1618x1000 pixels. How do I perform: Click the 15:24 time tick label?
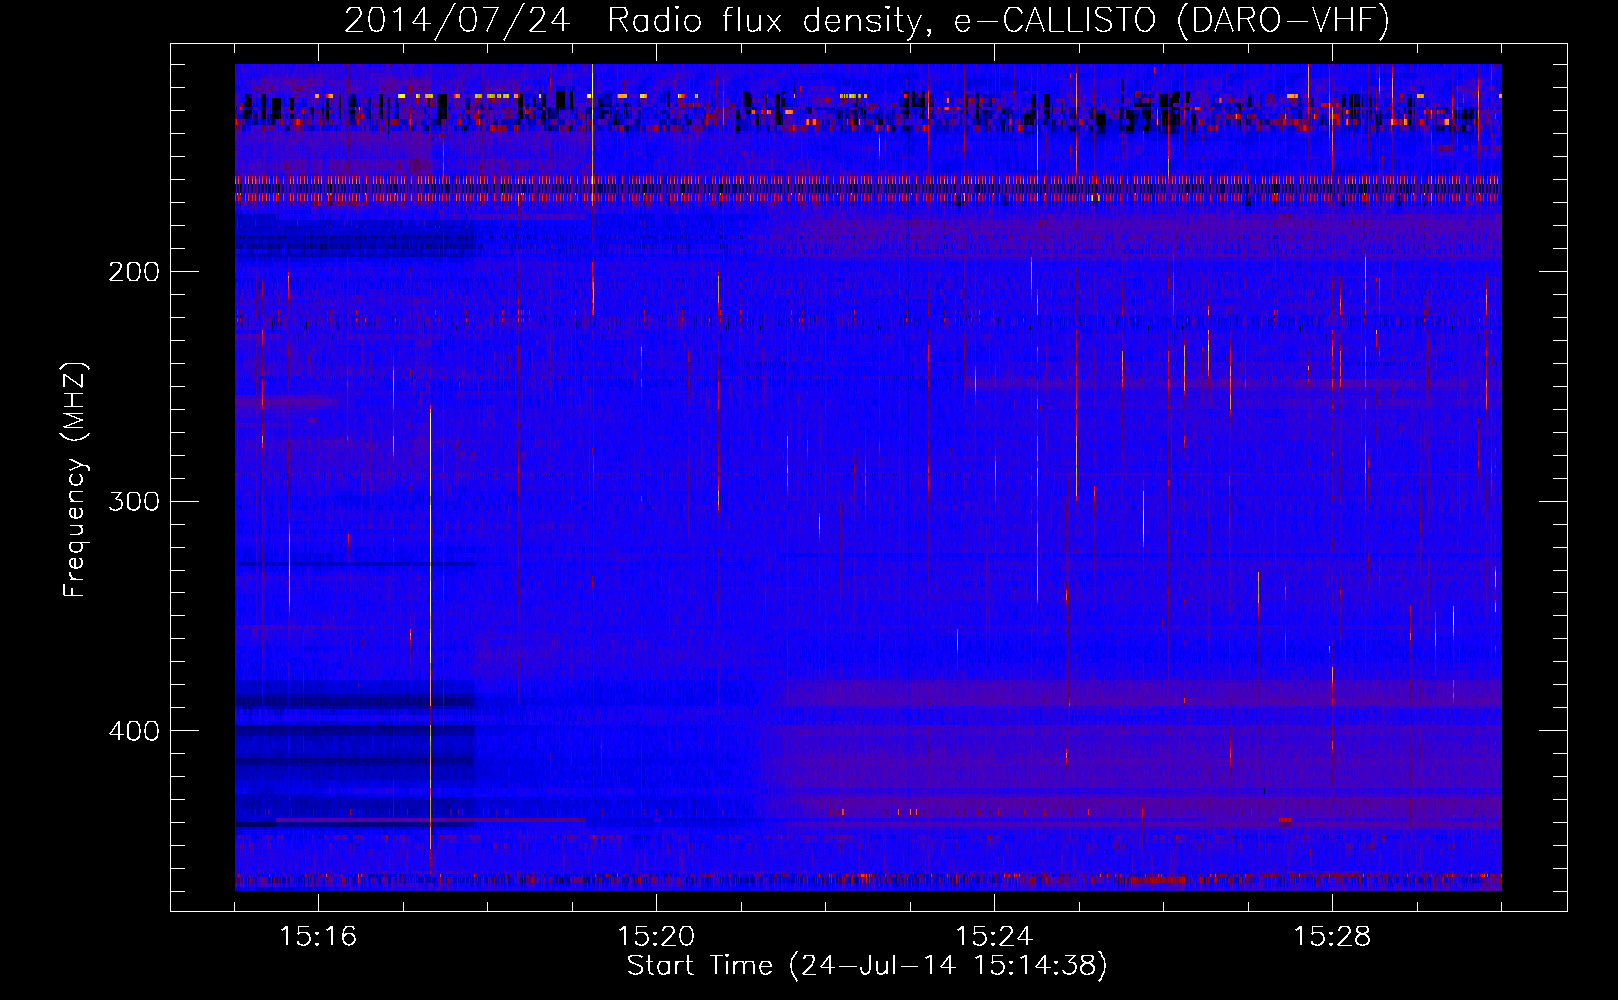(x=994, y=936)
